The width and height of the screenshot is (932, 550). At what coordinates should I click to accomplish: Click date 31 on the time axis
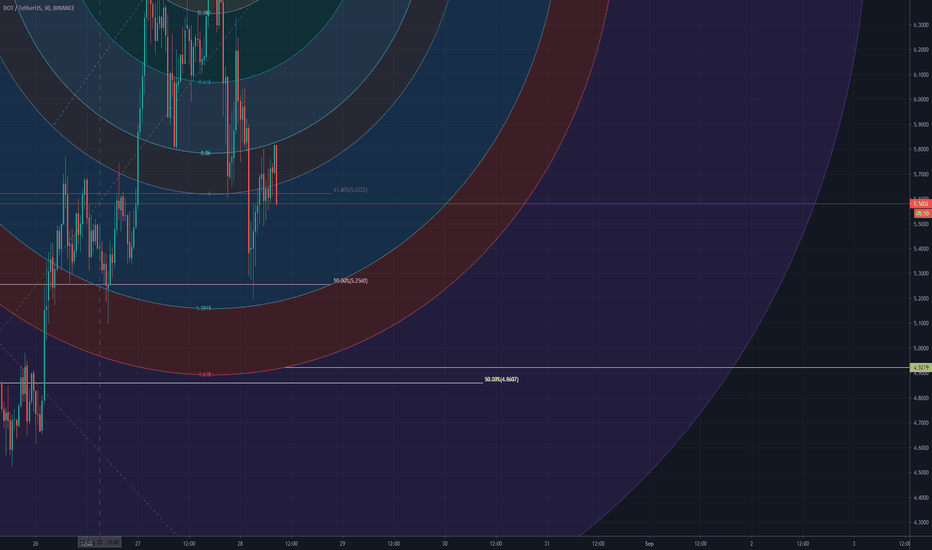click(547, 543)
